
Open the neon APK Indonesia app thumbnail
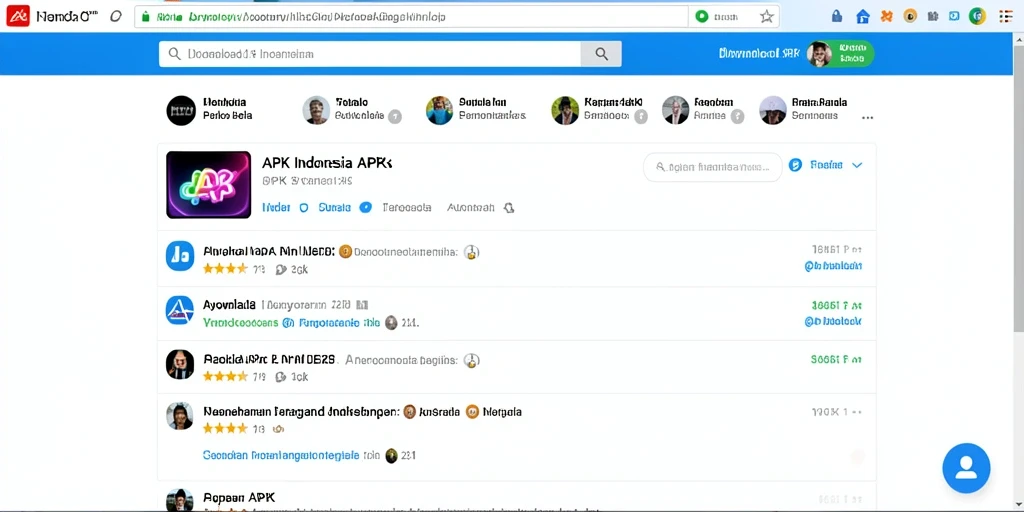tap(208, 185)
